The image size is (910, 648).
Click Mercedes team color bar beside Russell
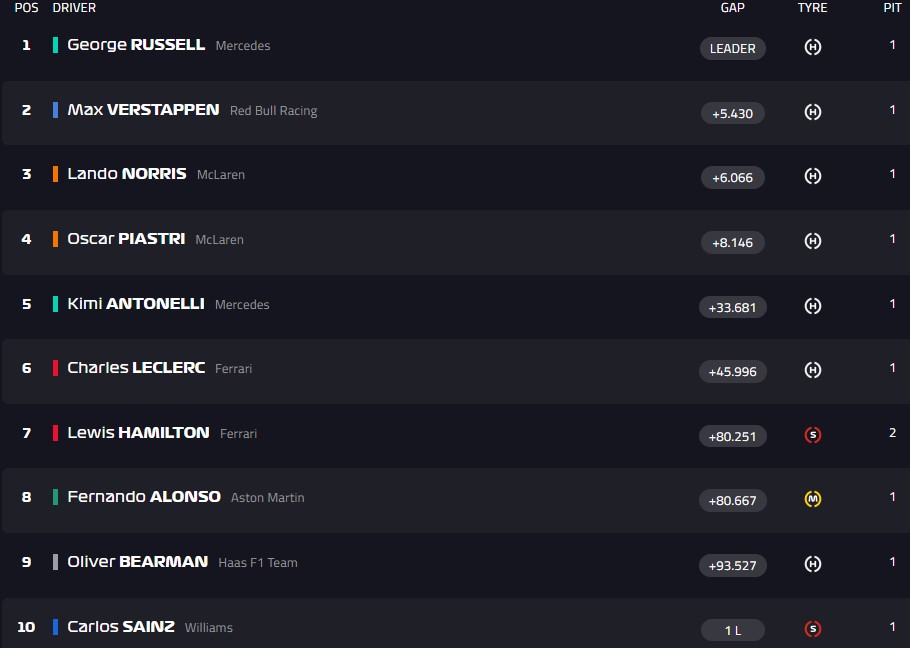point(56,45)
